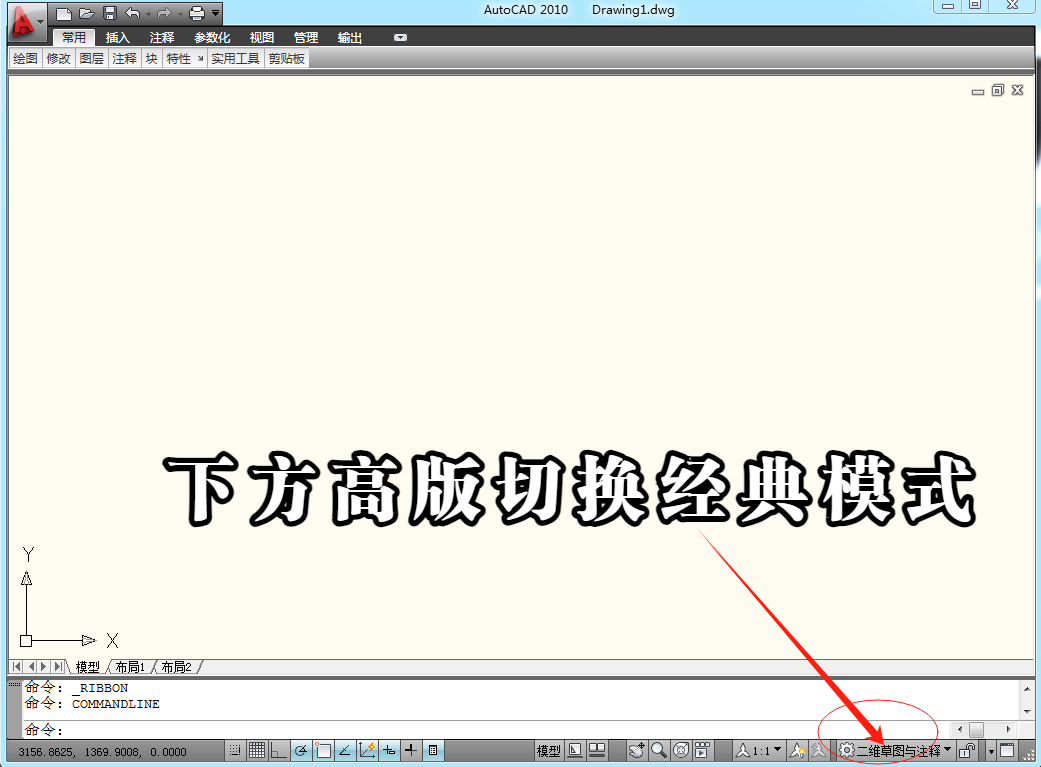Viewport: 1041px width, 767px height.
Task: Click the 模型 button in status bar
Action: (548, 751)
